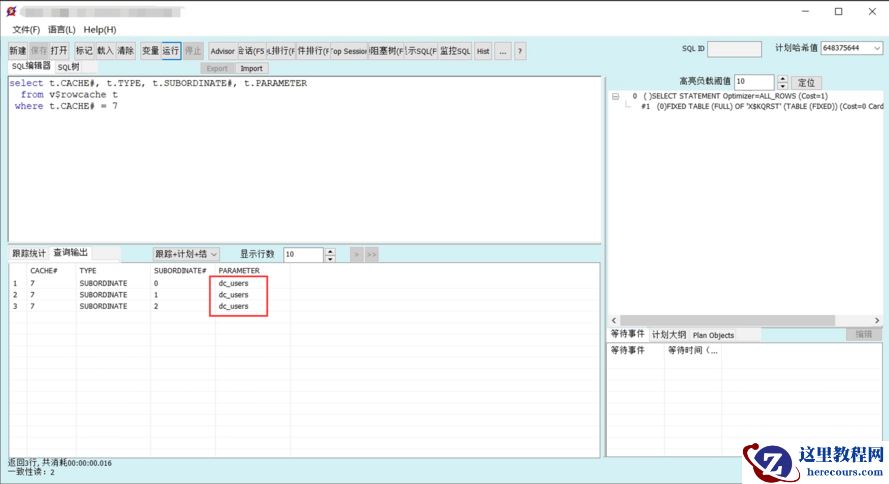This screenshot has height=484, width=889.
Task: Click the double-arrow last page button
Action: click(371, 254)
